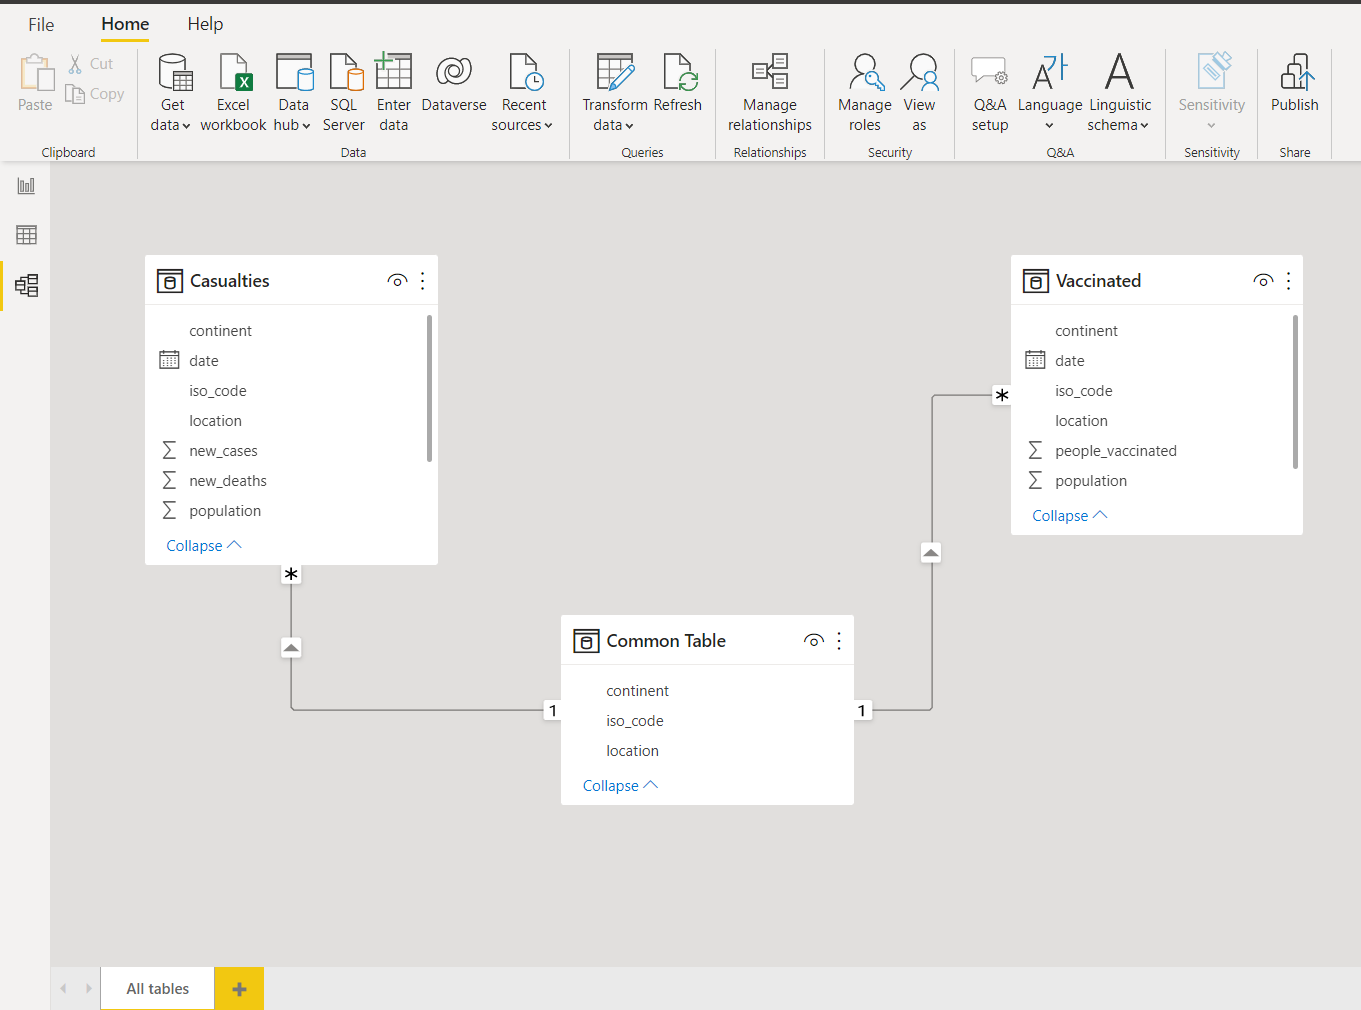Toggle visibility of the Vaccinated table
Viewport: 1361px width, 1010px height.
[1262, 281]
